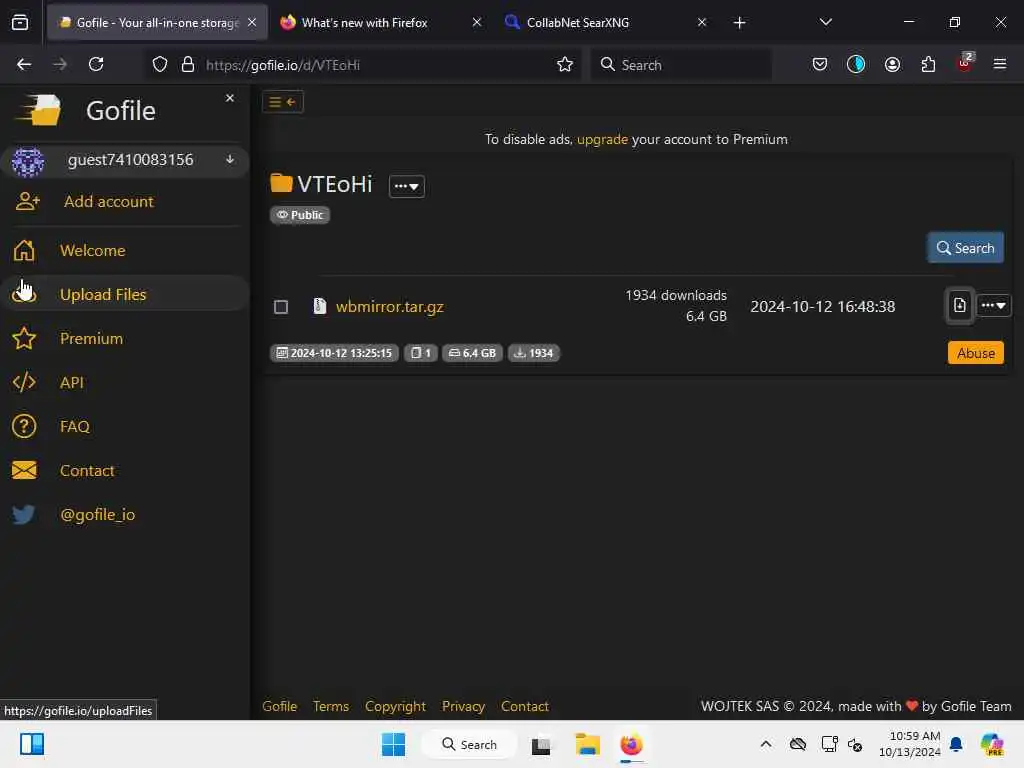Open the Extensions puzzle icon
Viewport: 1024px width, 768px height.
coord(928,65)
